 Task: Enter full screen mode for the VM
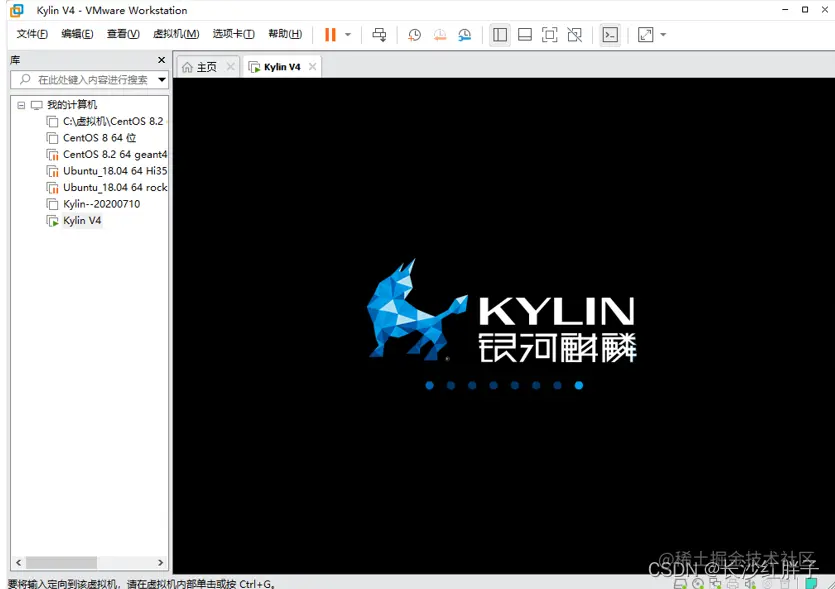click(x=549, y=34)
